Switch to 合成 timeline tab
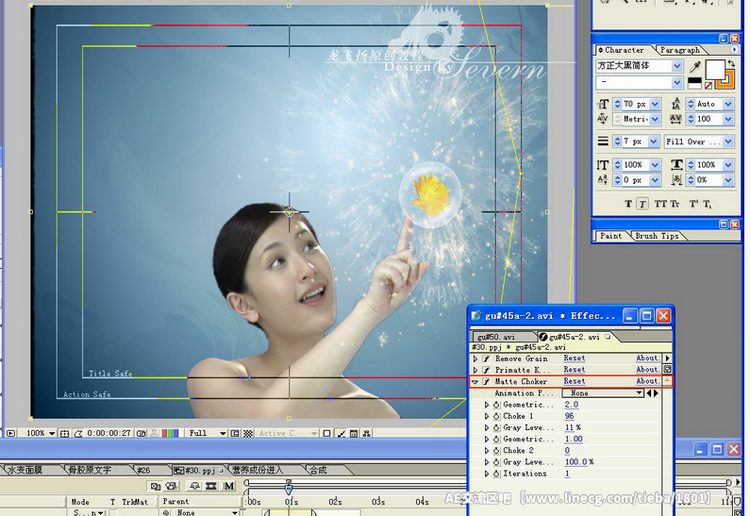The height and width of the screenshot is (516, 750). pyautogui.click(x=318, y=471)
